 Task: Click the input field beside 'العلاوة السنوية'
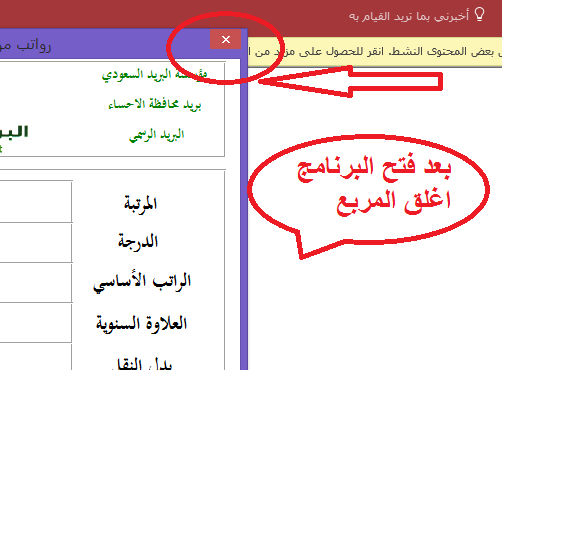[x=36, y=323]
